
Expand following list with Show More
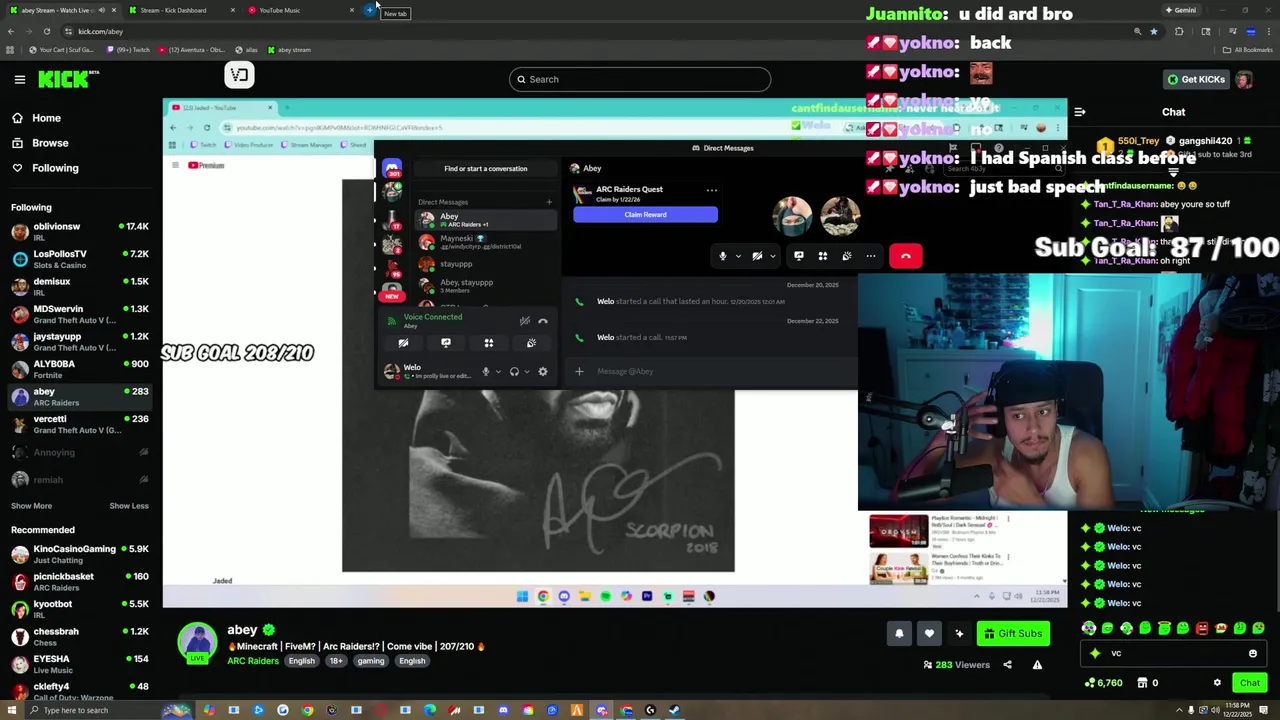coord(31,506)
